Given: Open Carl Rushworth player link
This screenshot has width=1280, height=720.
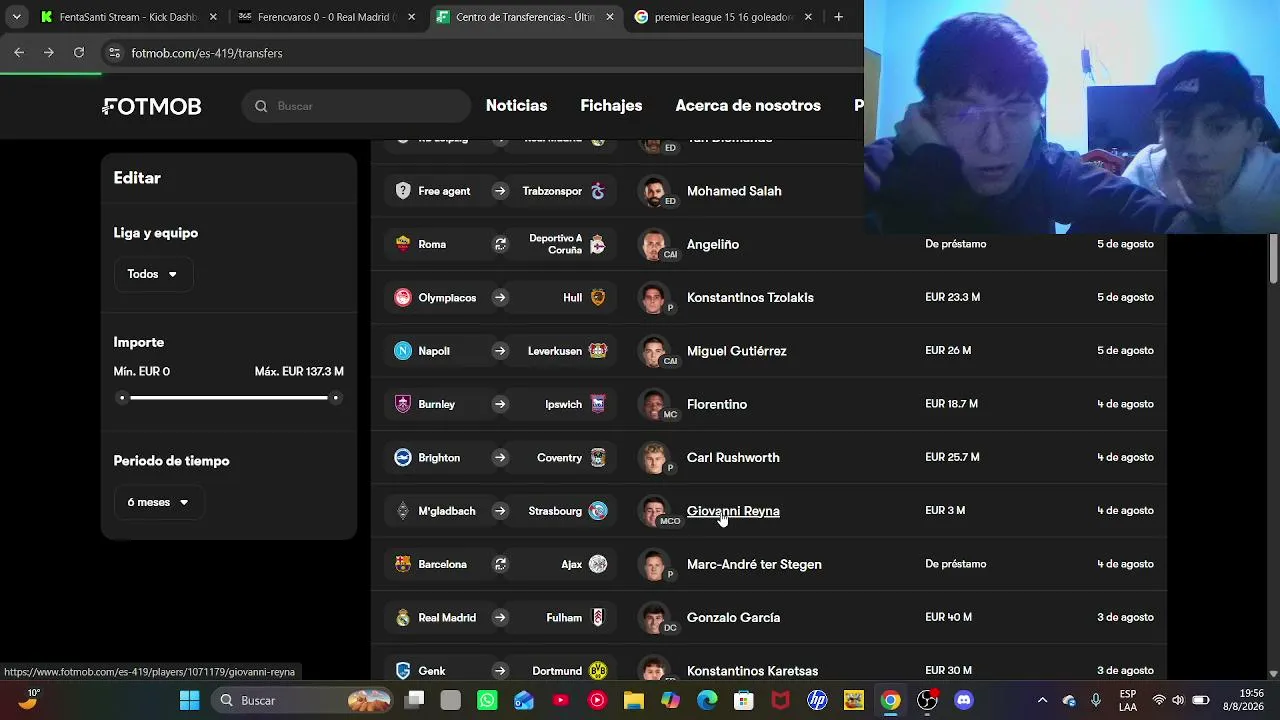Looking at the screenshot, I should pos(733,457).
